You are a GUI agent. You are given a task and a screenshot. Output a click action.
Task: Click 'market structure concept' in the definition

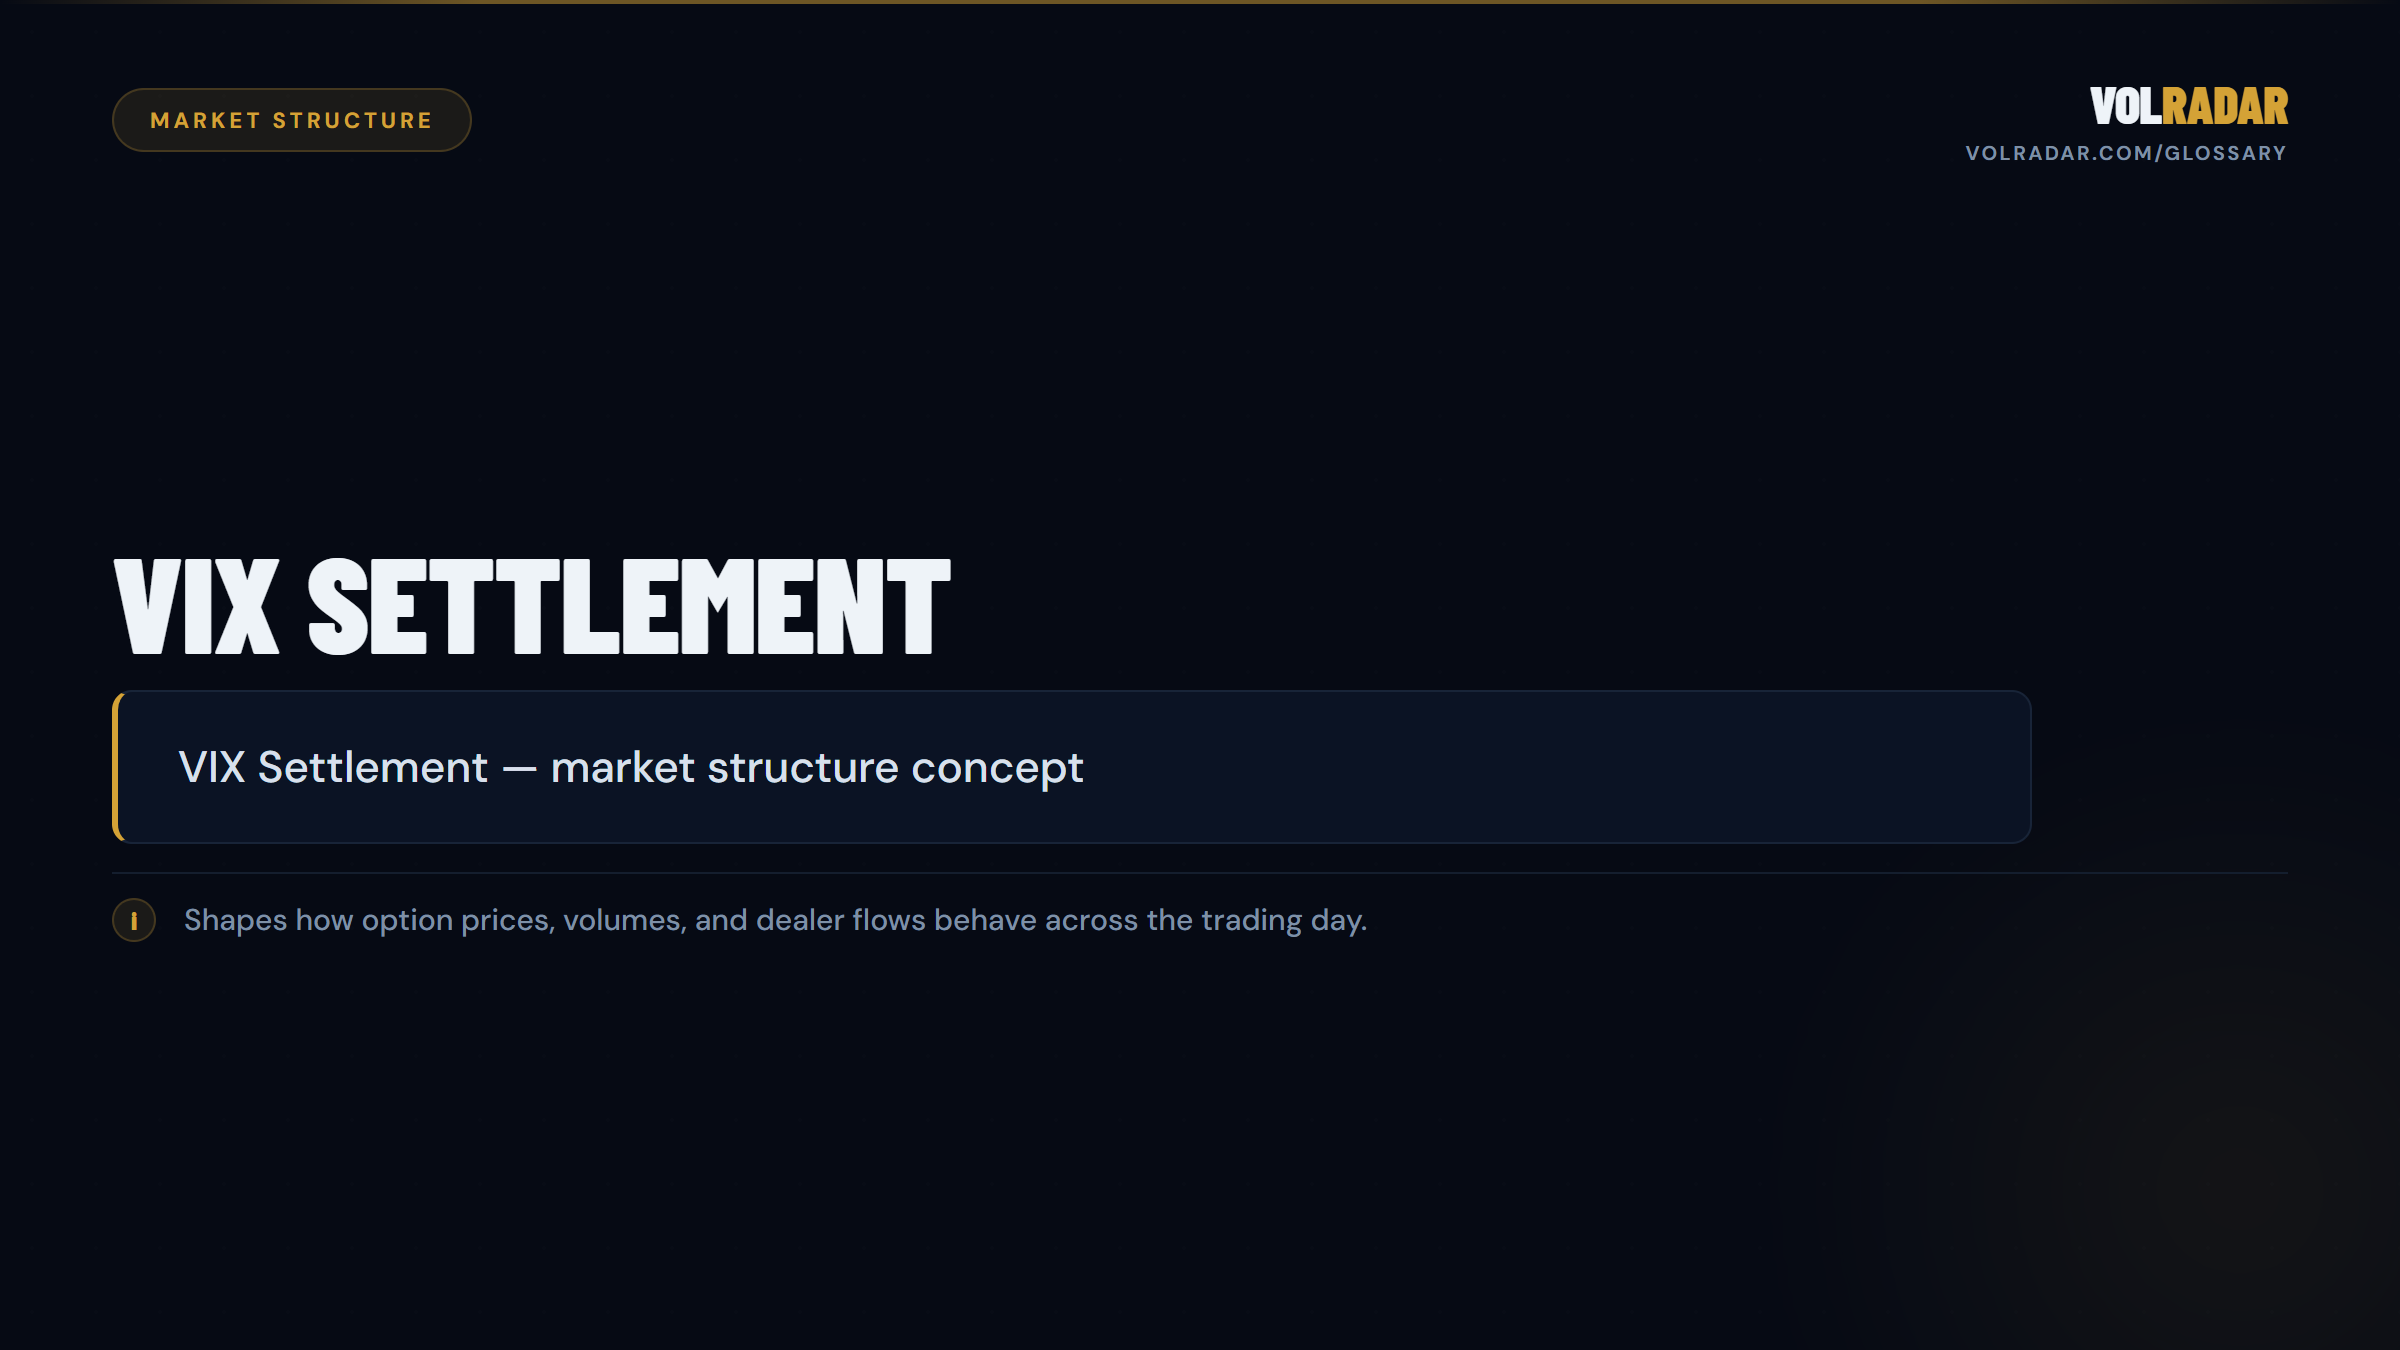817,768
